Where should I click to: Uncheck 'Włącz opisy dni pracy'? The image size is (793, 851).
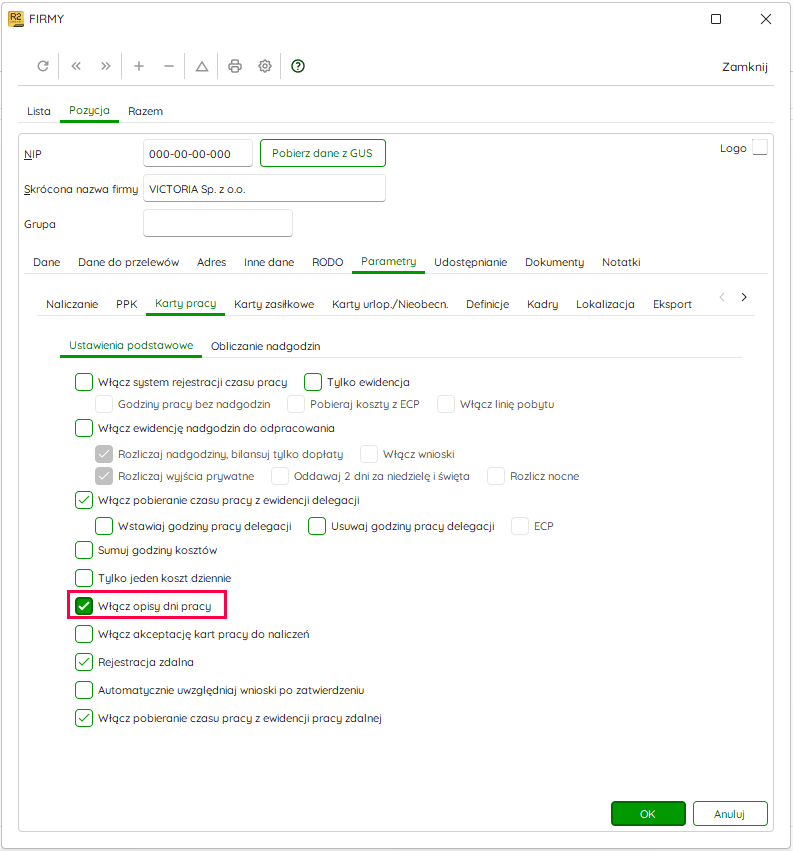click(84, 606)
